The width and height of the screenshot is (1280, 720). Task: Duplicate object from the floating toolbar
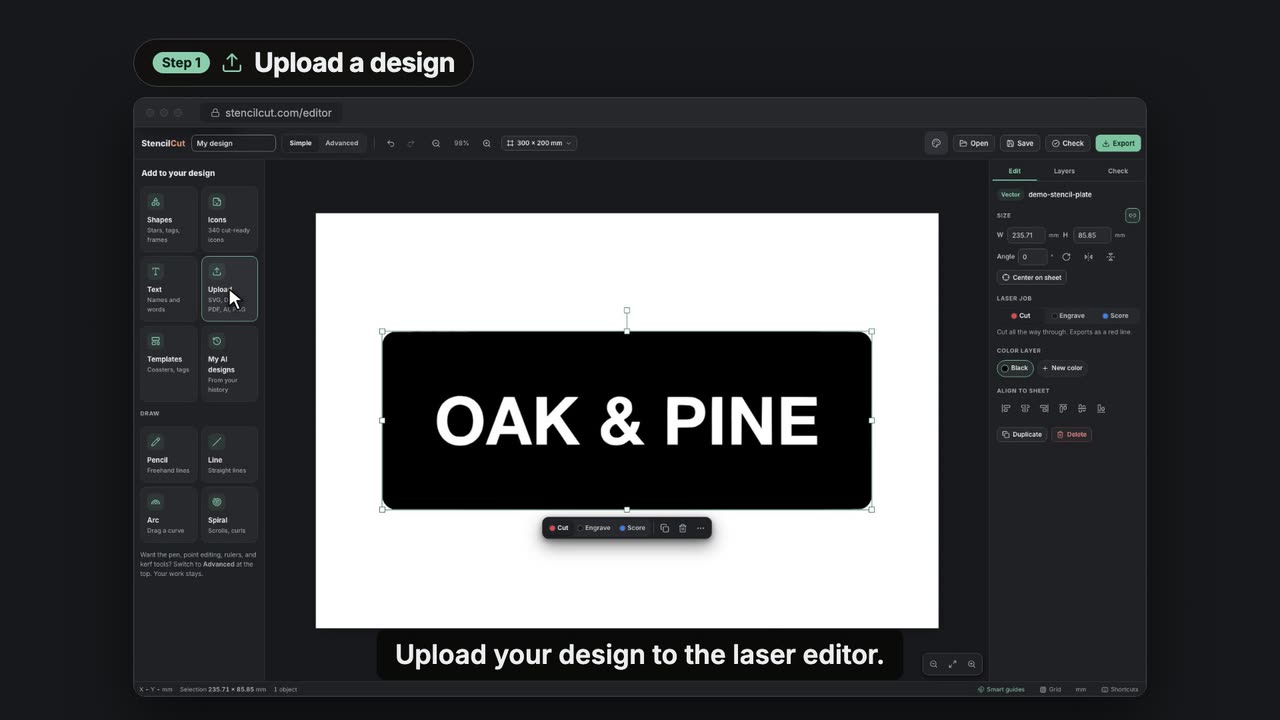click(664, 528)
